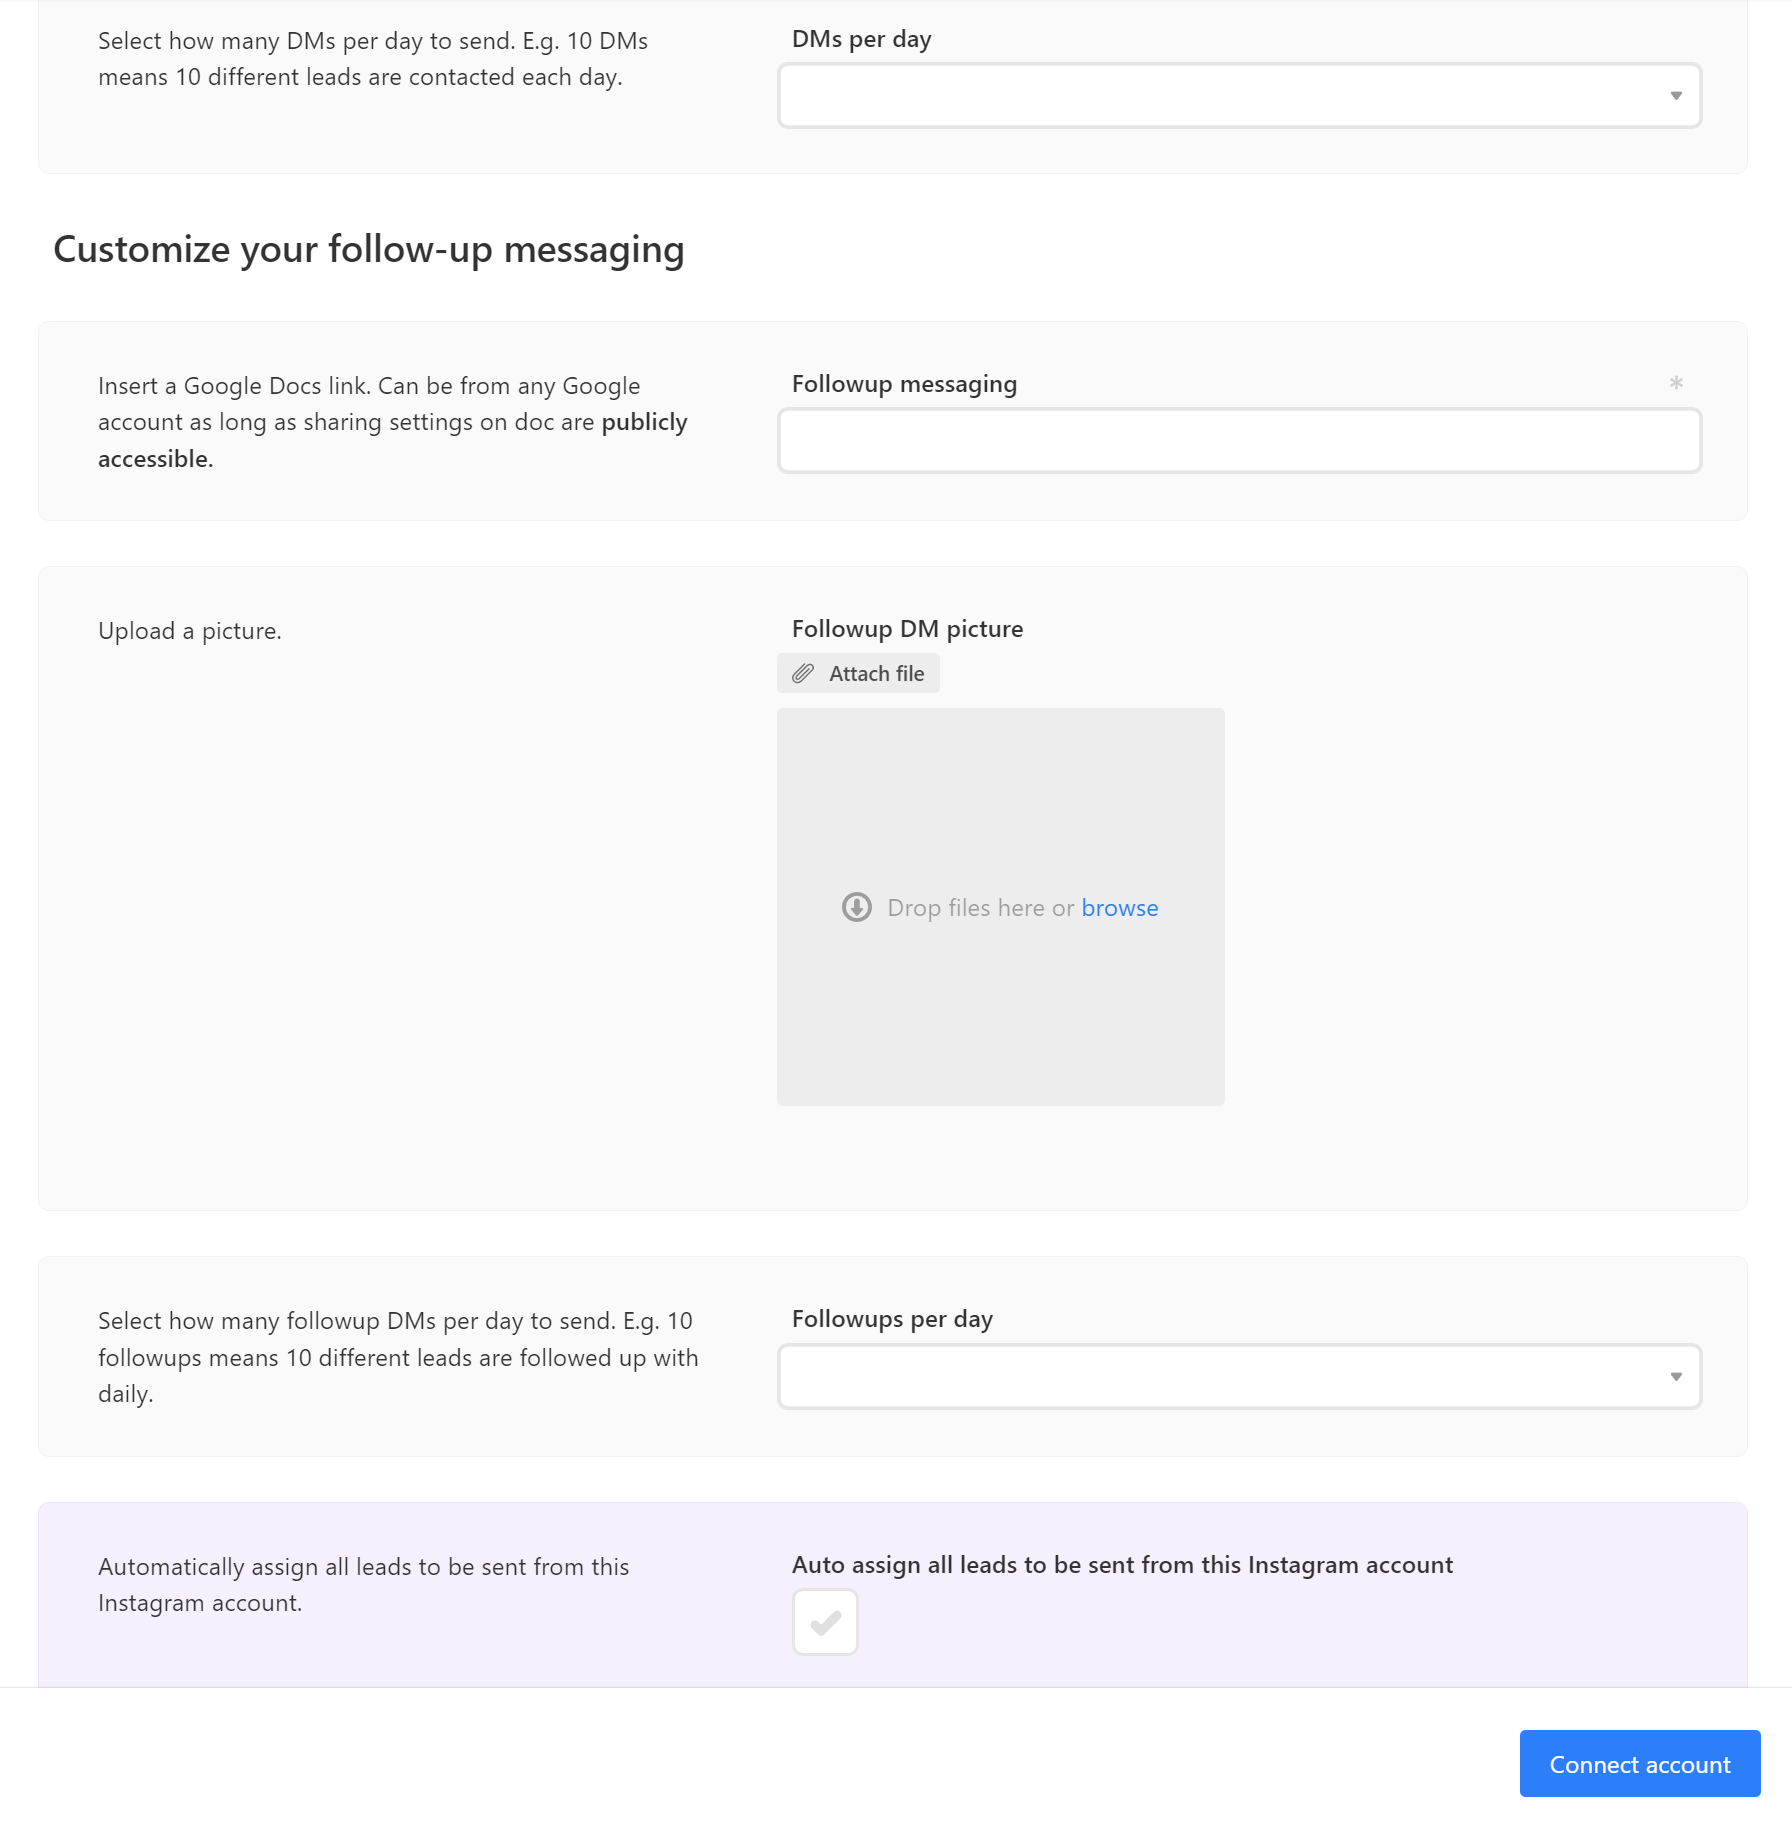Click the download arrow icon in drop zone
The width and height of the screenshot is (1792, 1825).
(x=857, y=908)
